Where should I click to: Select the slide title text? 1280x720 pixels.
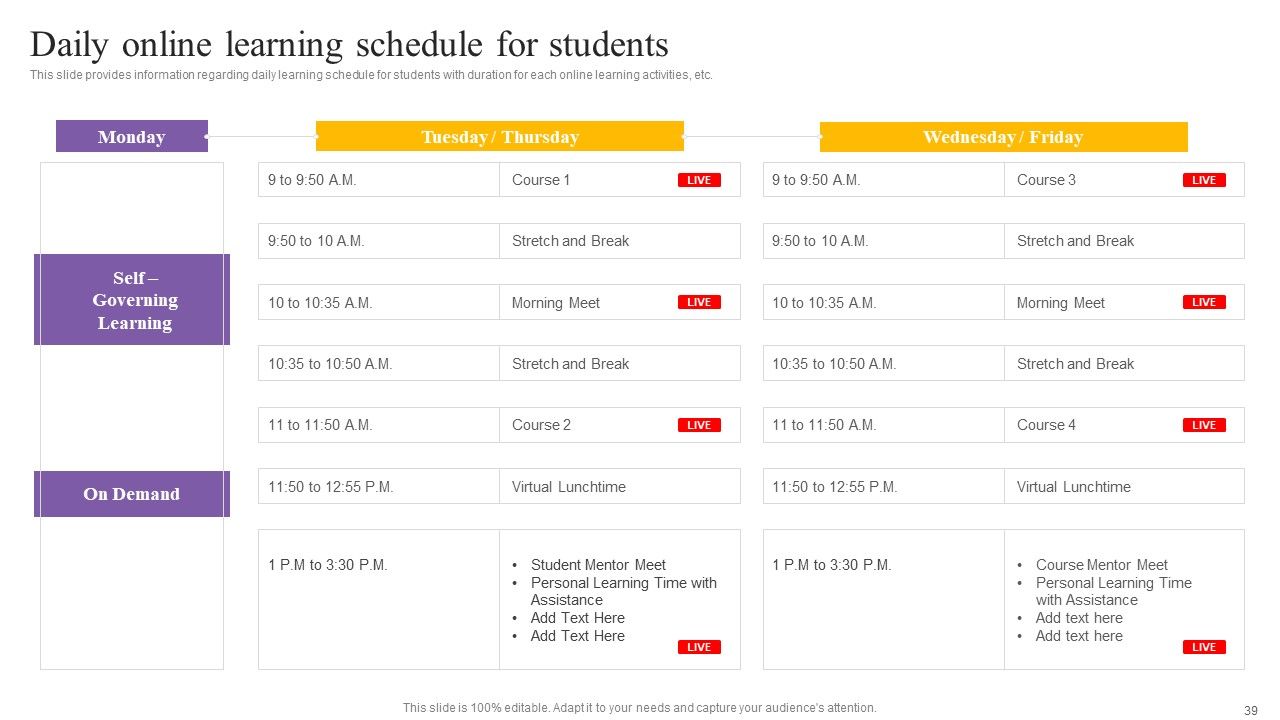(349, 45)
